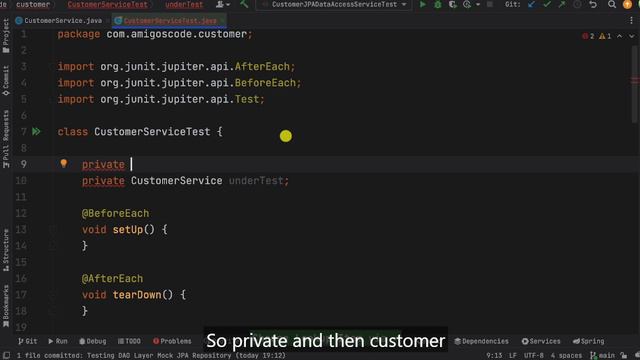Close the CustomerServiceTest.java tab
The width and height of the screenshot is (640, 360).
click(222, 20)
